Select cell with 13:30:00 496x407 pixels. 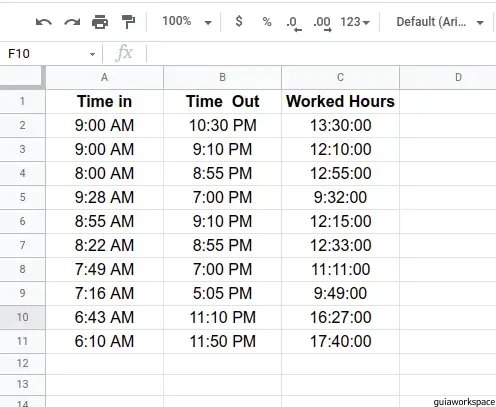coord(340,125)
